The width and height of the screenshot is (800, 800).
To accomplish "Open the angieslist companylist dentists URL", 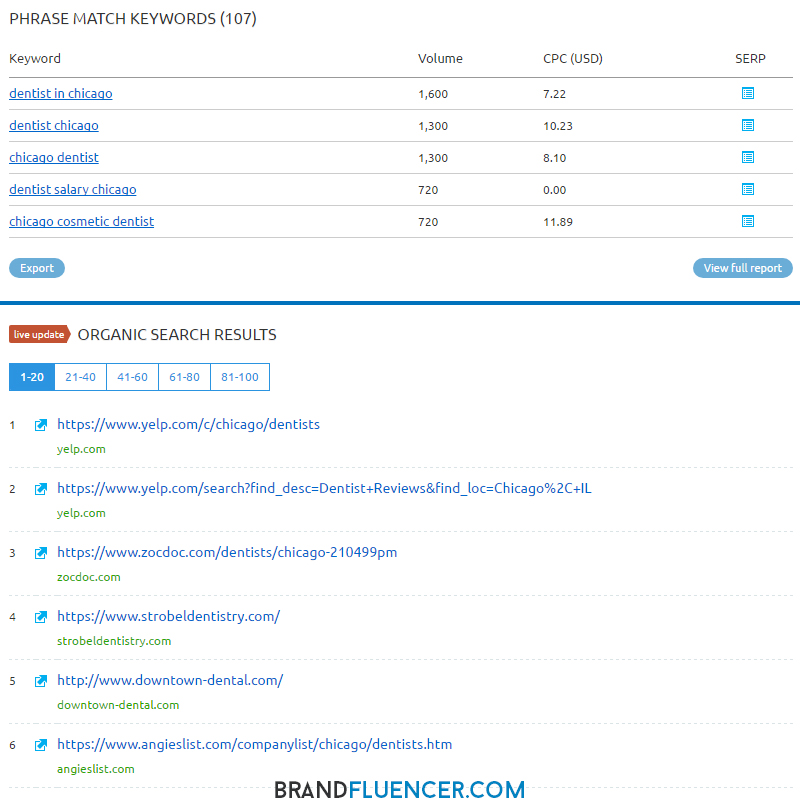I will coord(255,744).
